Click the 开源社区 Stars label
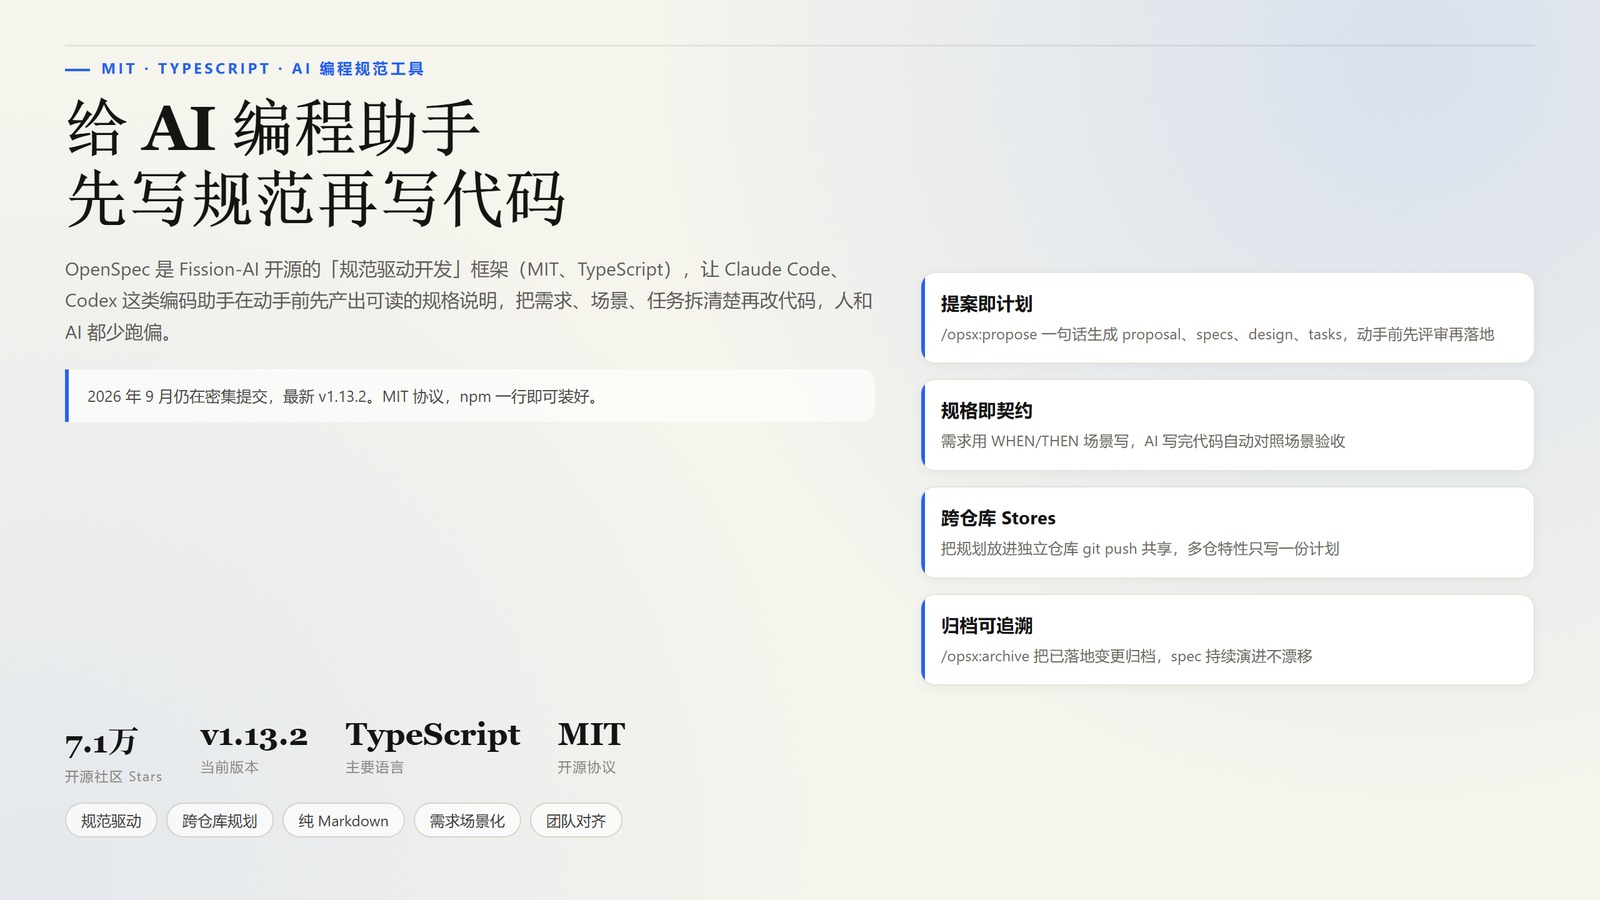This screenshot has width=1600, height=900. click(113, 777)
